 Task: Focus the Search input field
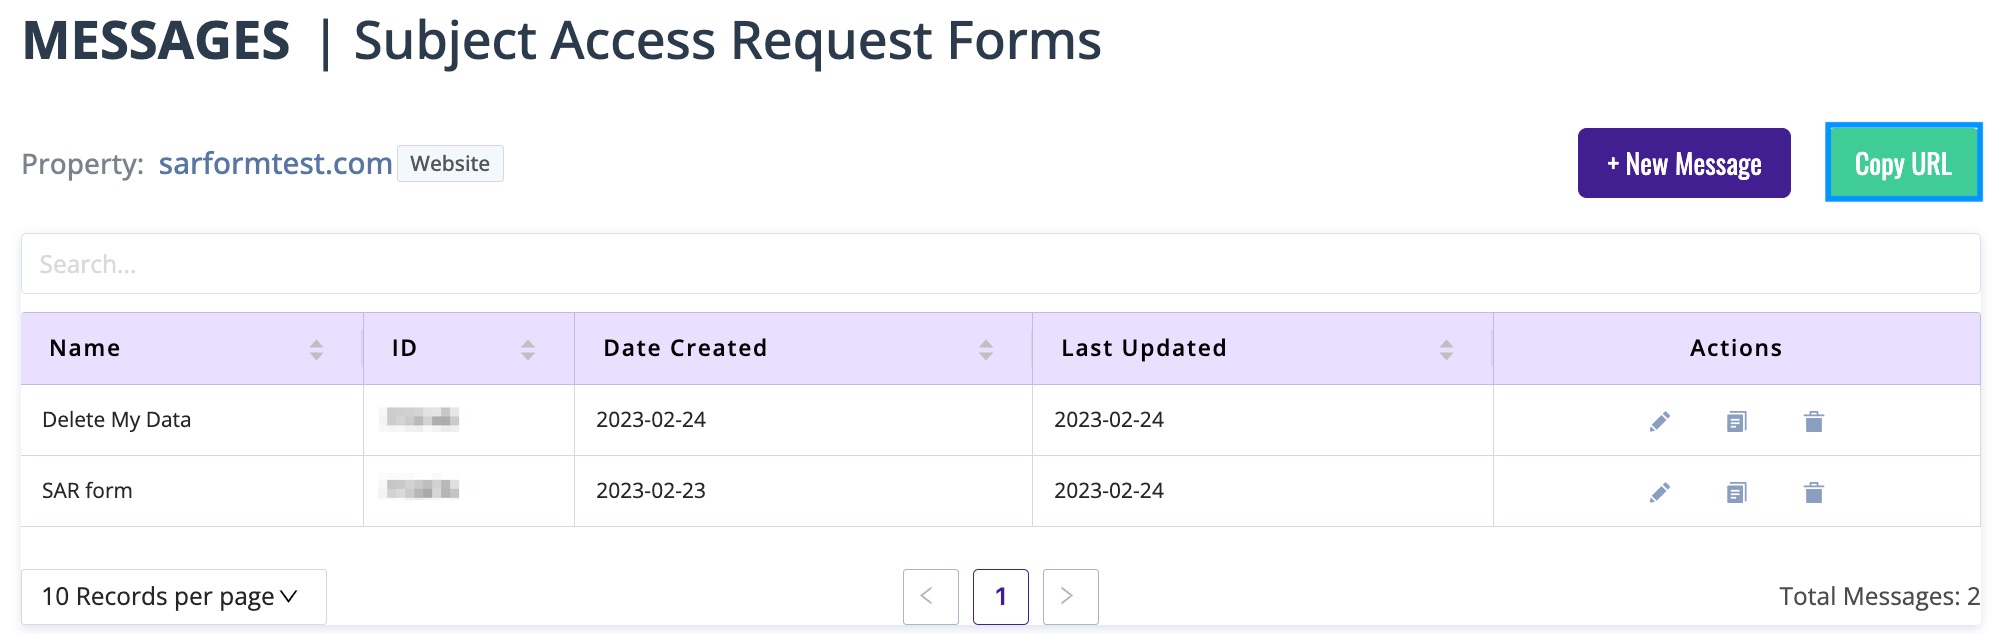[x=1000, y=264]
